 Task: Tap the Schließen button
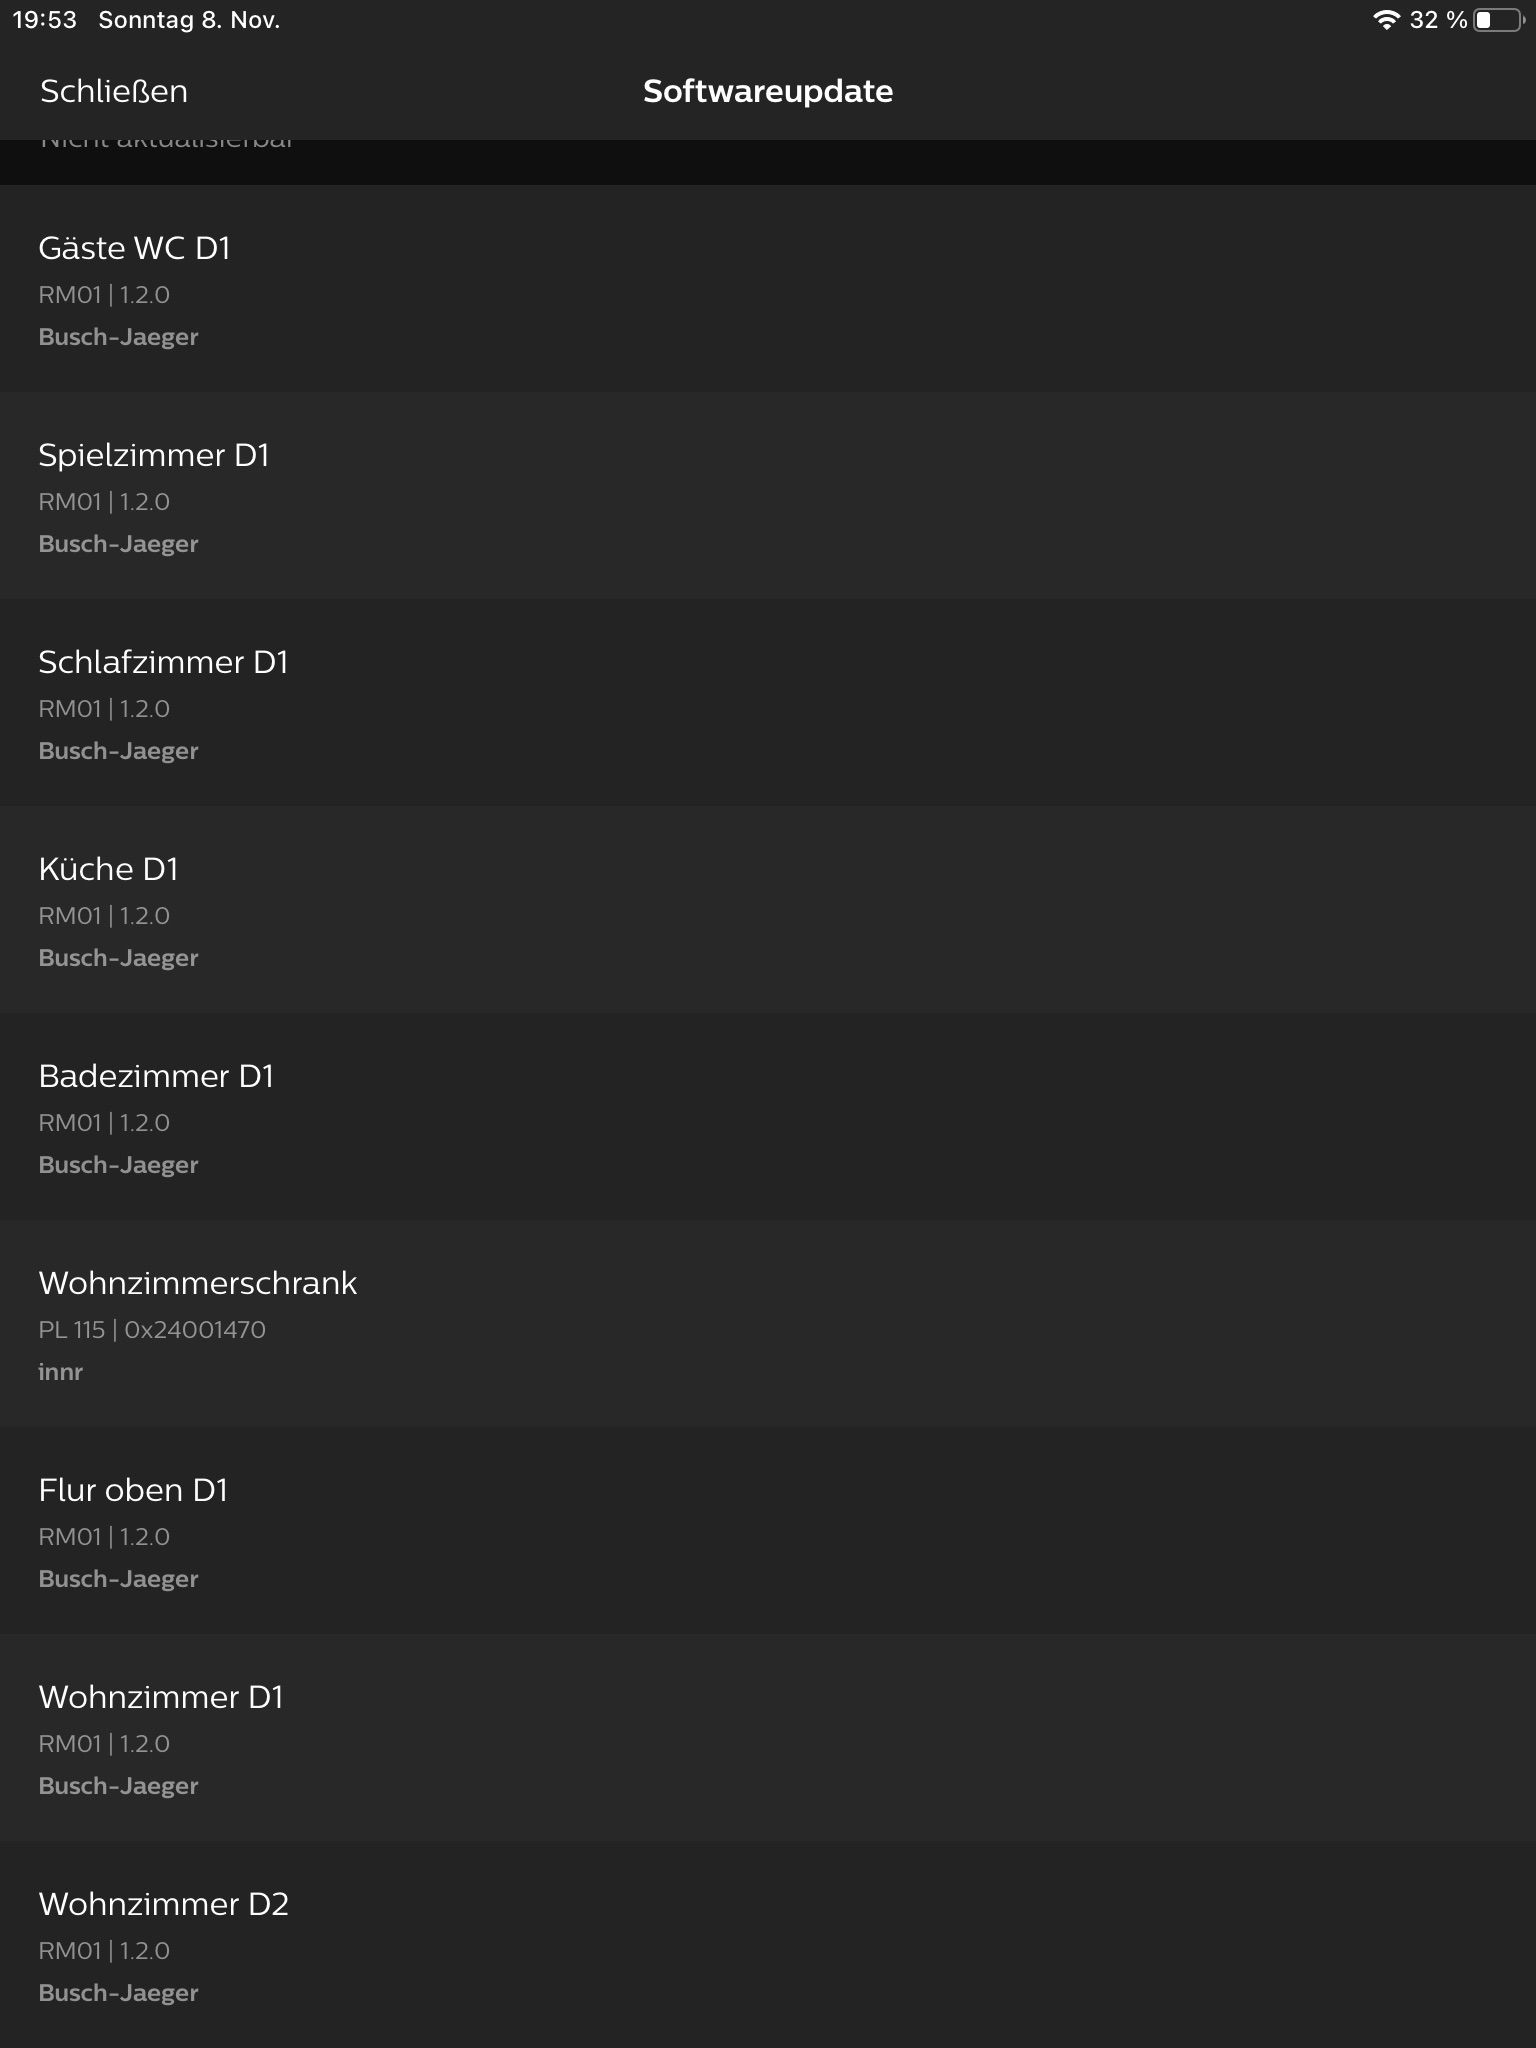pyautogui.click(x=114, y=91)
